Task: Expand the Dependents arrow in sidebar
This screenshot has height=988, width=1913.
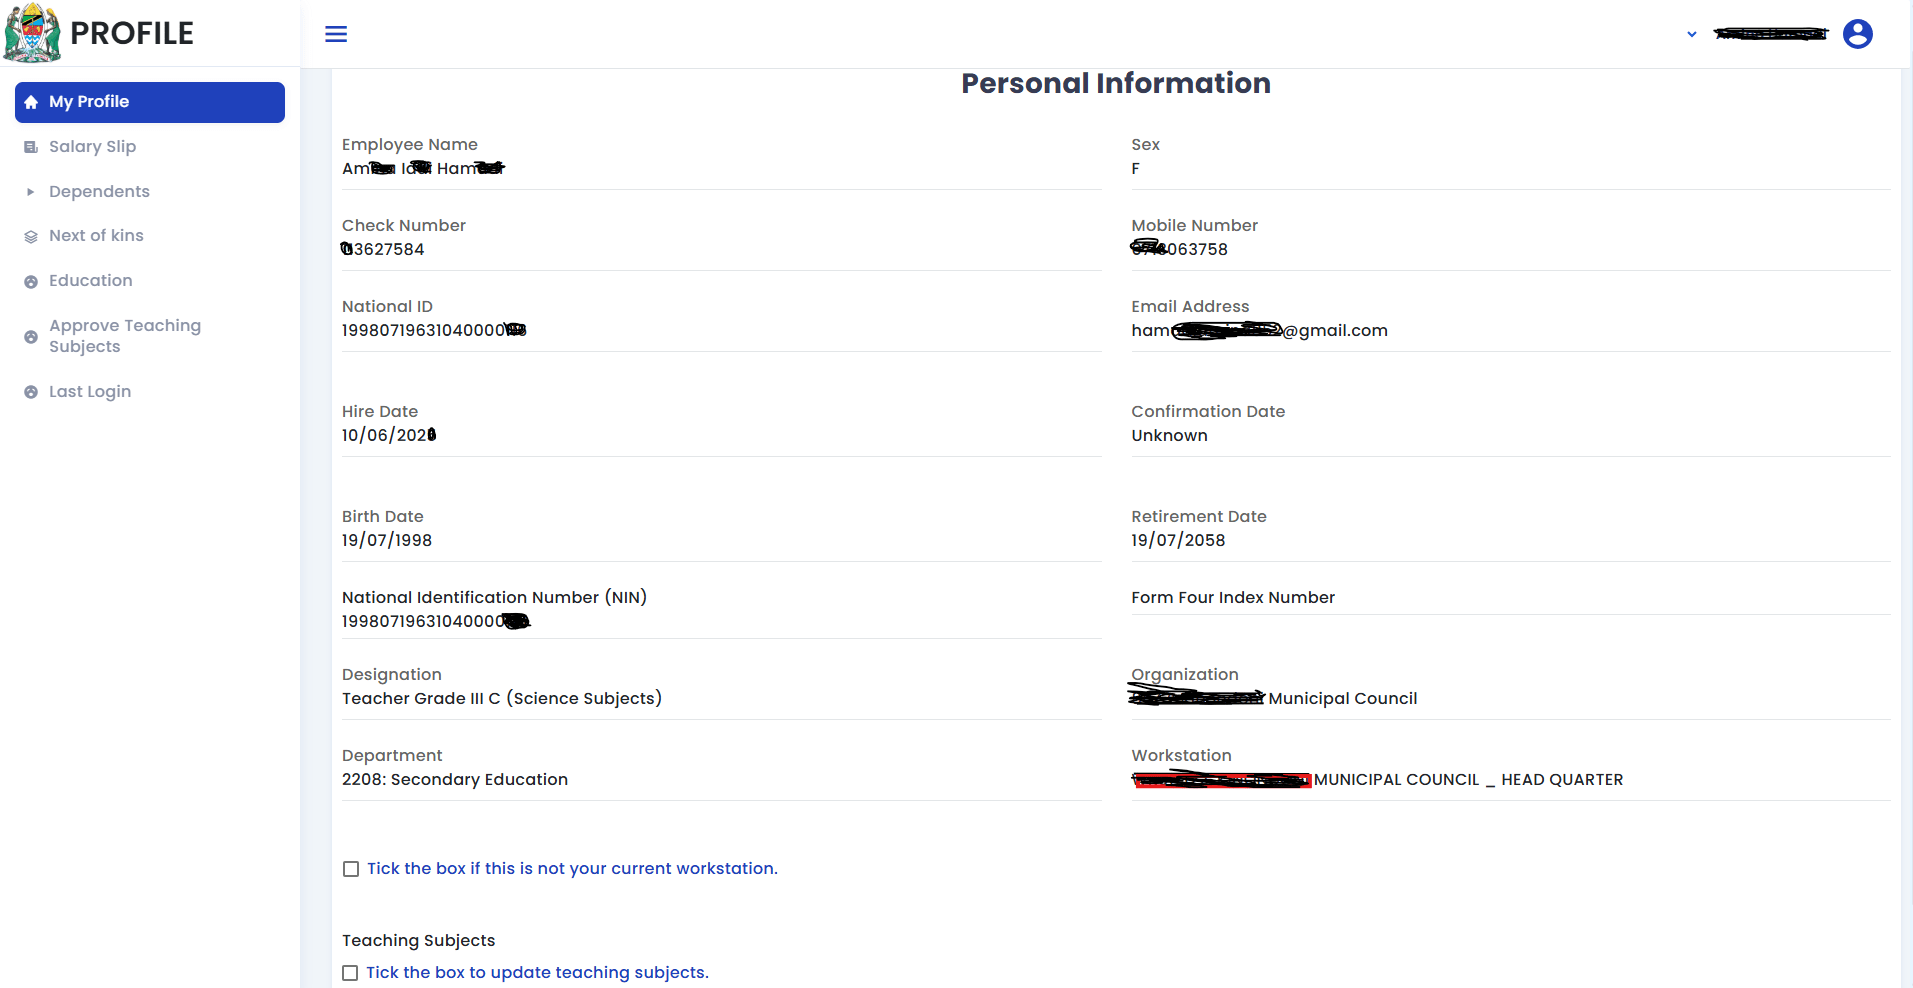Action: [x=31, y=192]
